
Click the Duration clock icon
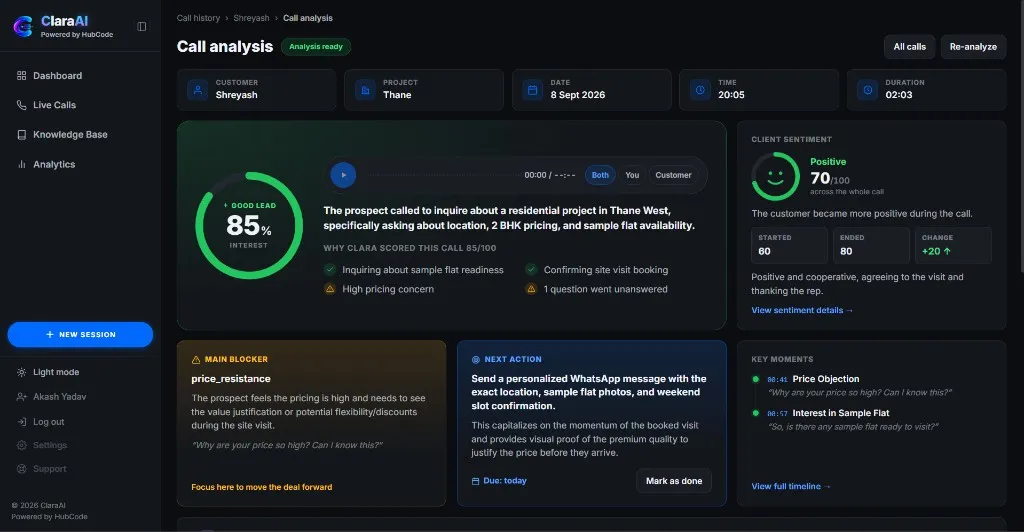(x=867, y=89)
